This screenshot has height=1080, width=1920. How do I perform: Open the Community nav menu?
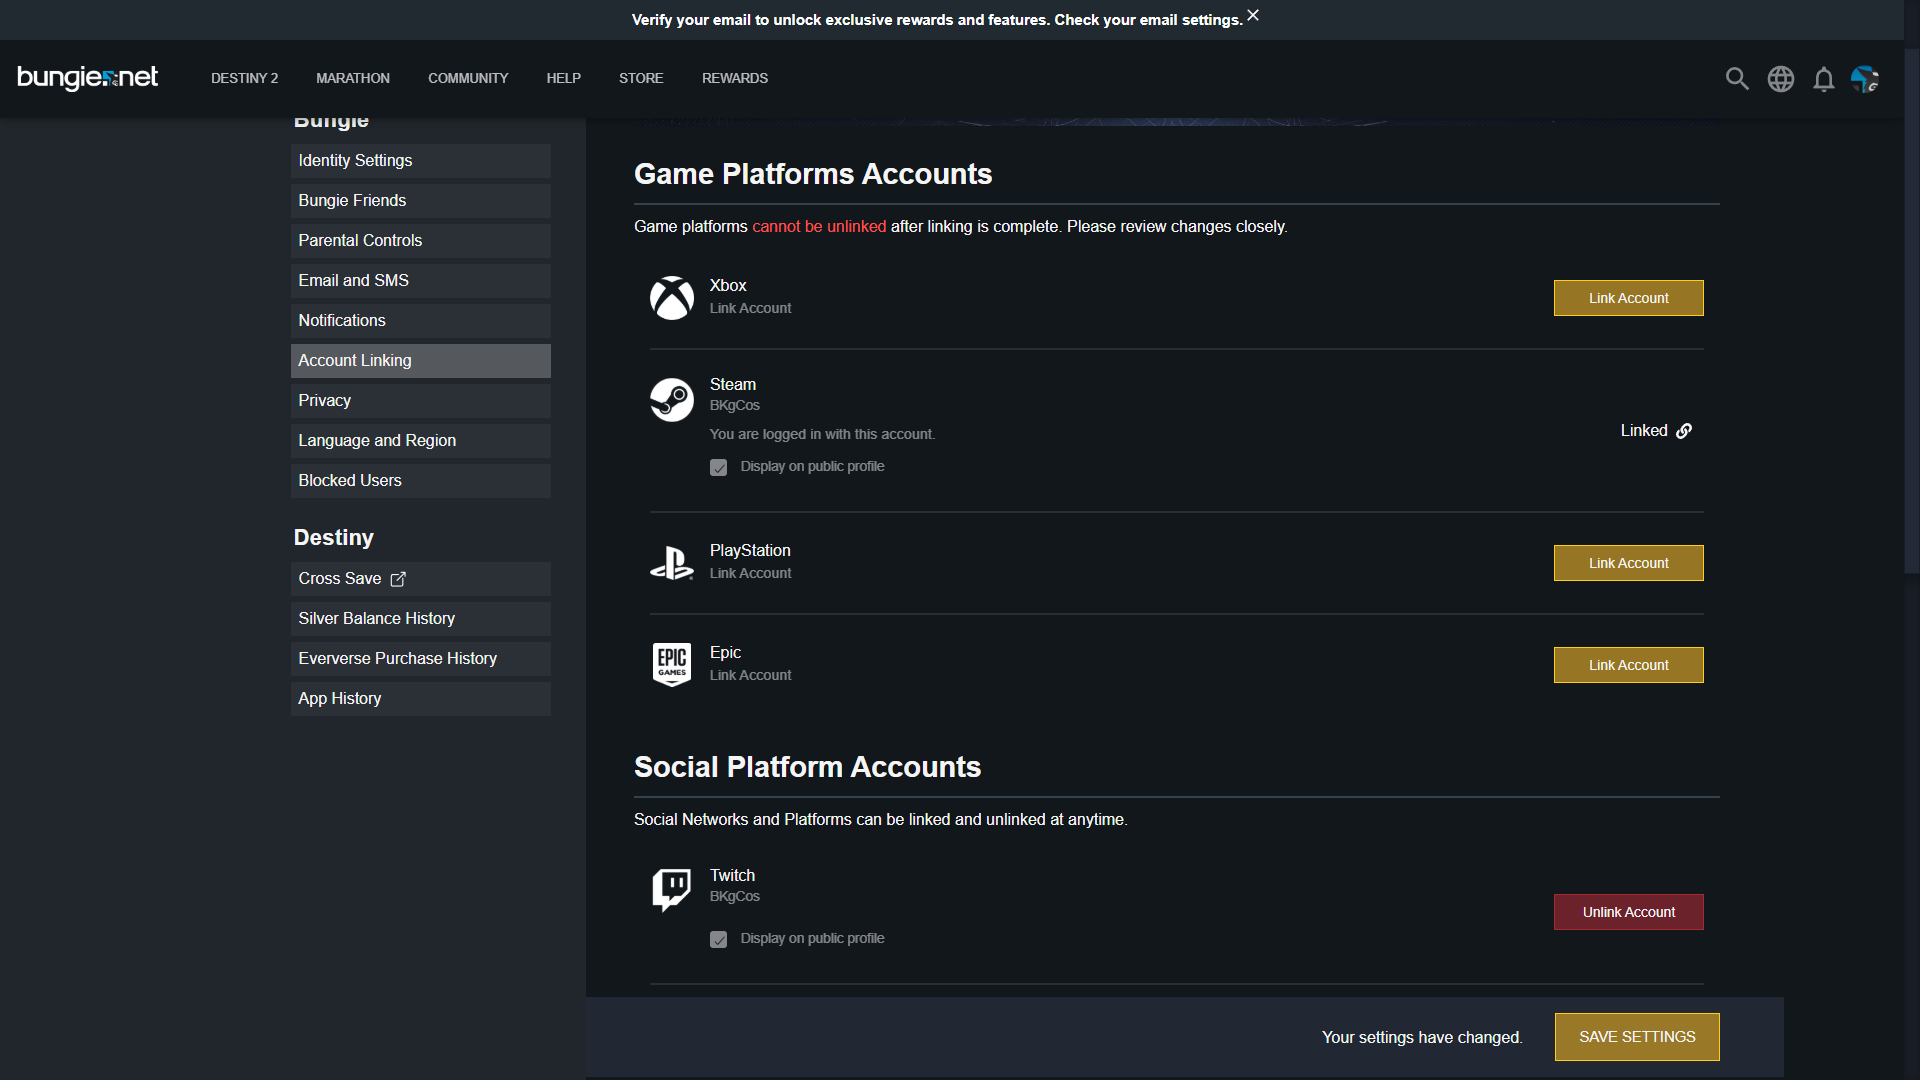point(468,78)
